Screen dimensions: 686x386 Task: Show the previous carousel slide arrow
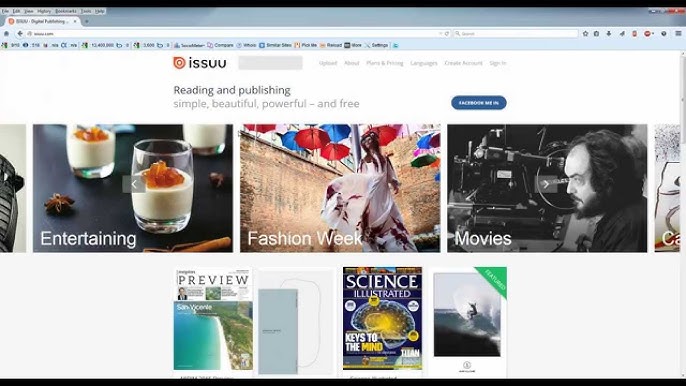134,184
